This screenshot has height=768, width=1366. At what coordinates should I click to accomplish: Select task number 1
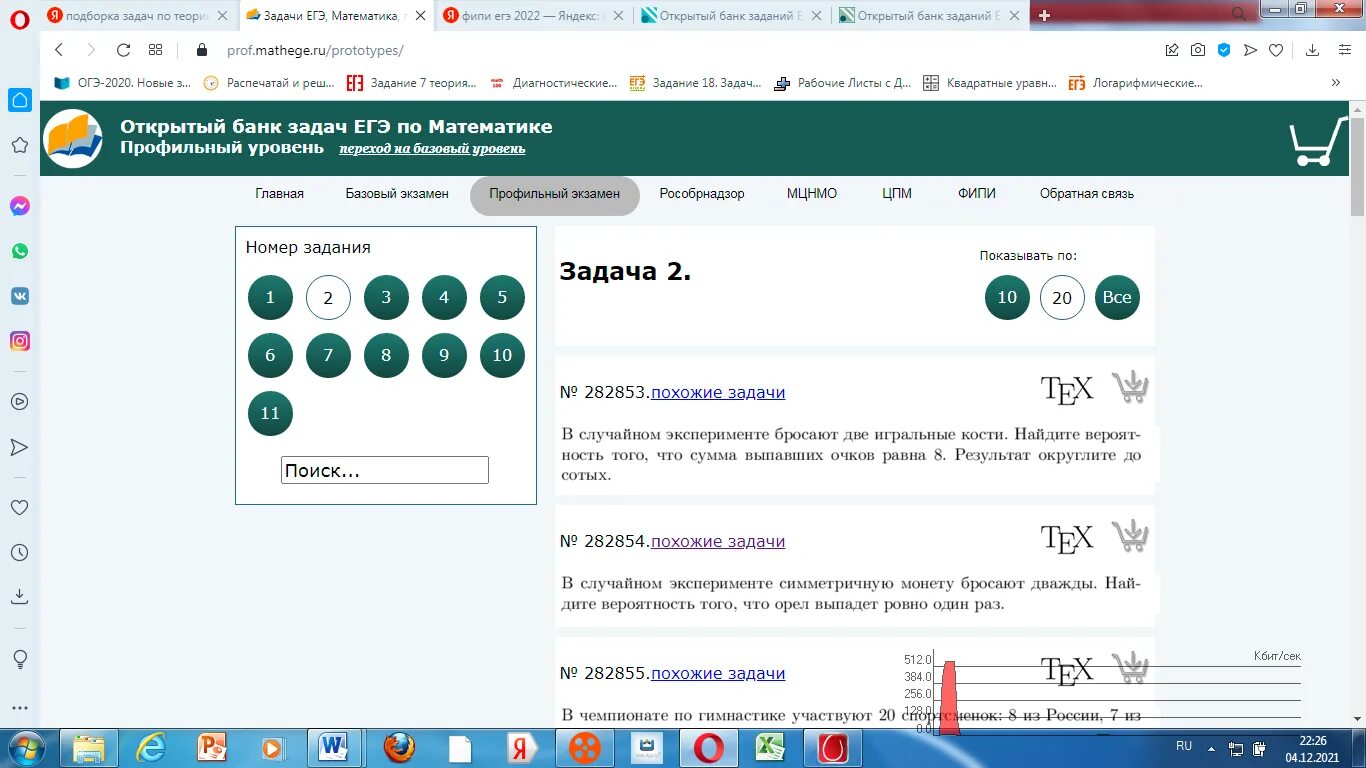(x=270, y=298)
